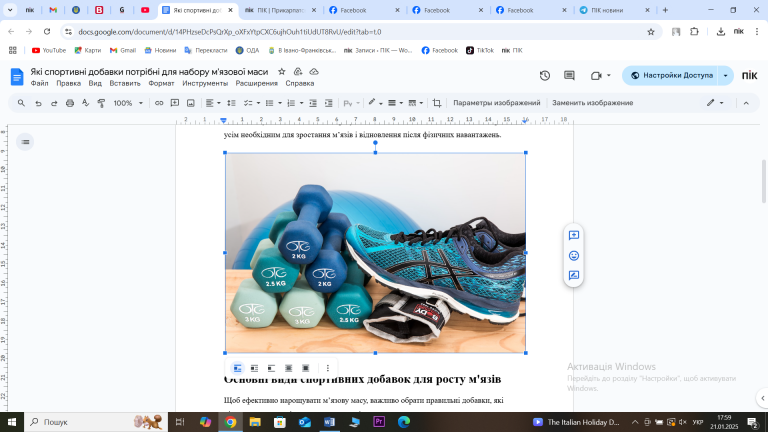Open the editing mode pencil dropdown

(x=715, y=103)
